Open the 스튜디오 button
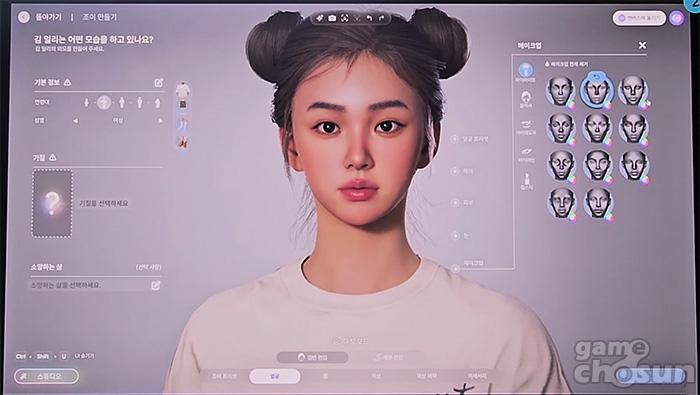Screen dimensions: 700x395 (46, 376)
